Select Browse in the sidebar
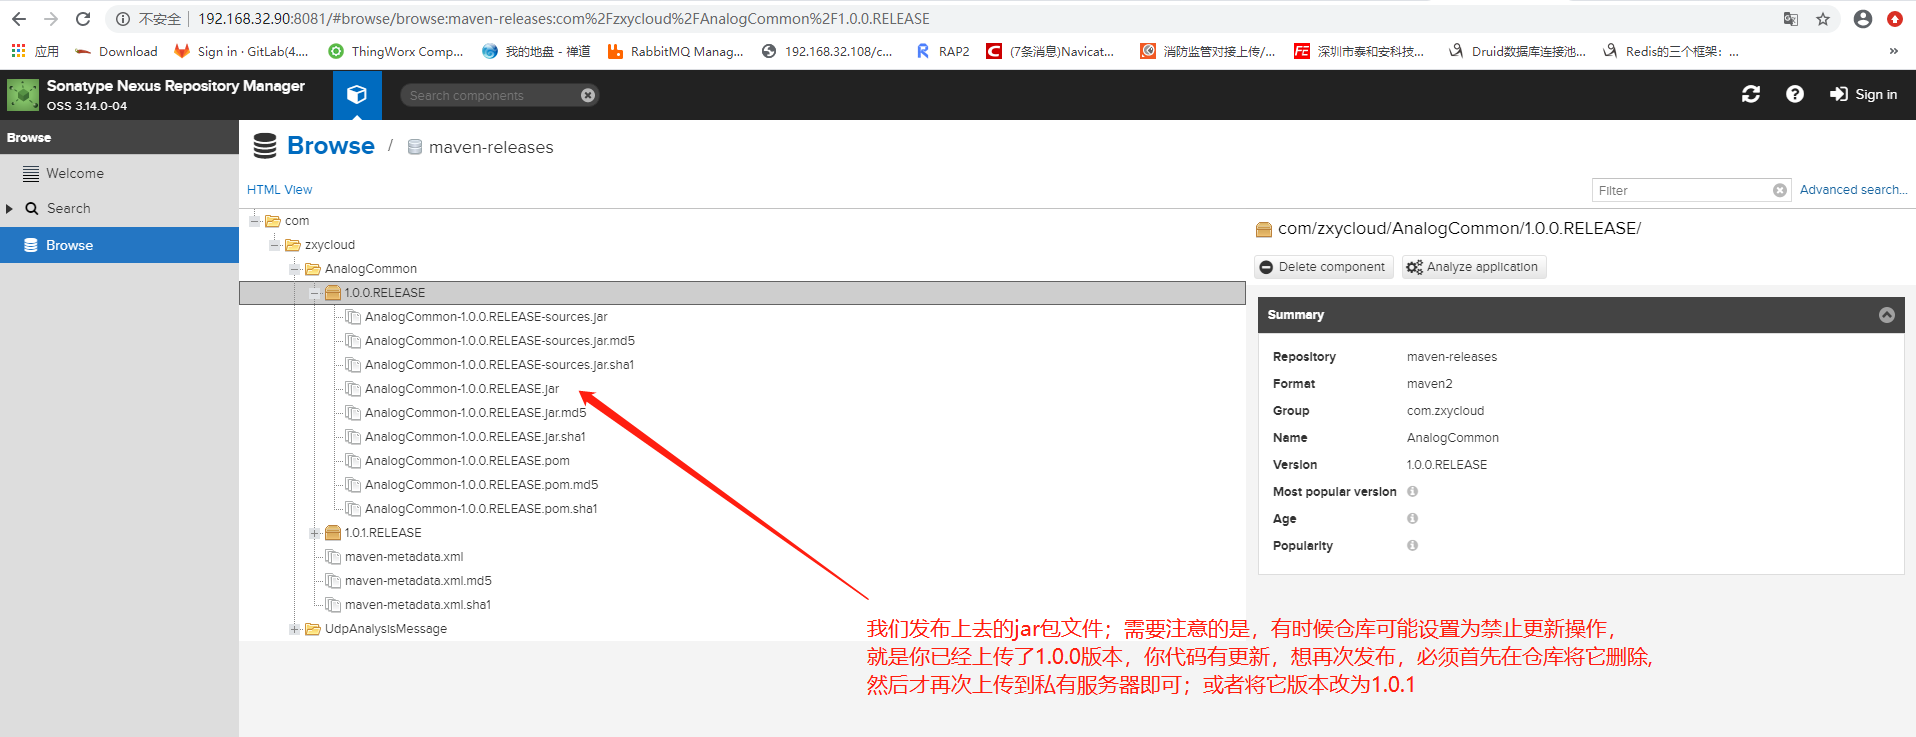1916x737 pixels. (x=119, y=245)
